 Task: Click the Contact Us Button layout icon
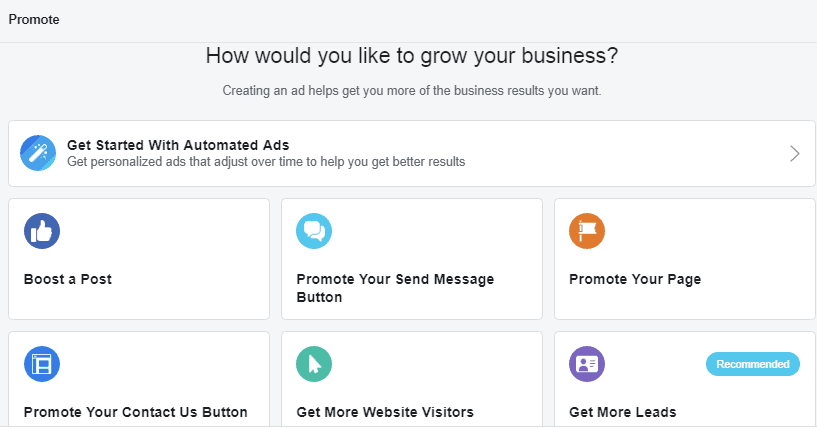(42, 364)
